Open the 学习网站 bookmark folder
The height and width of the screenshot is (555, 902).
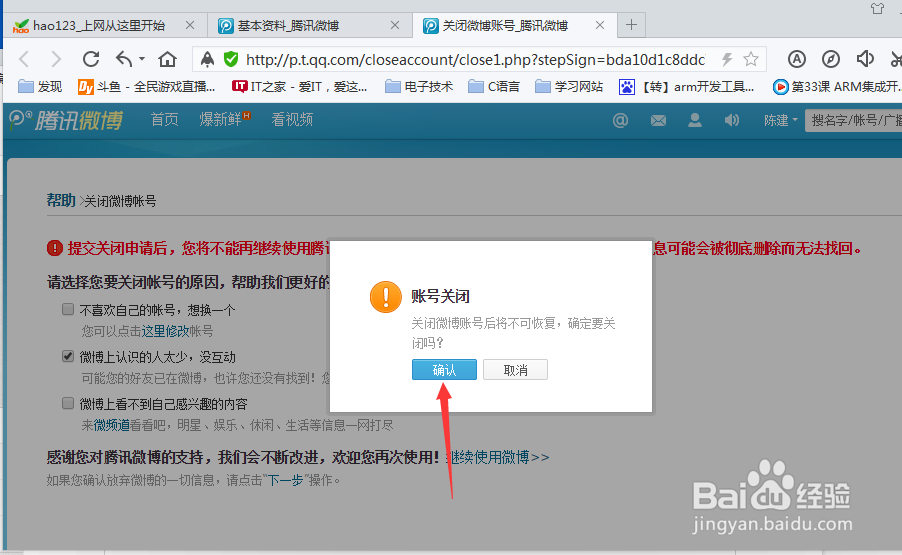point(569,87)
